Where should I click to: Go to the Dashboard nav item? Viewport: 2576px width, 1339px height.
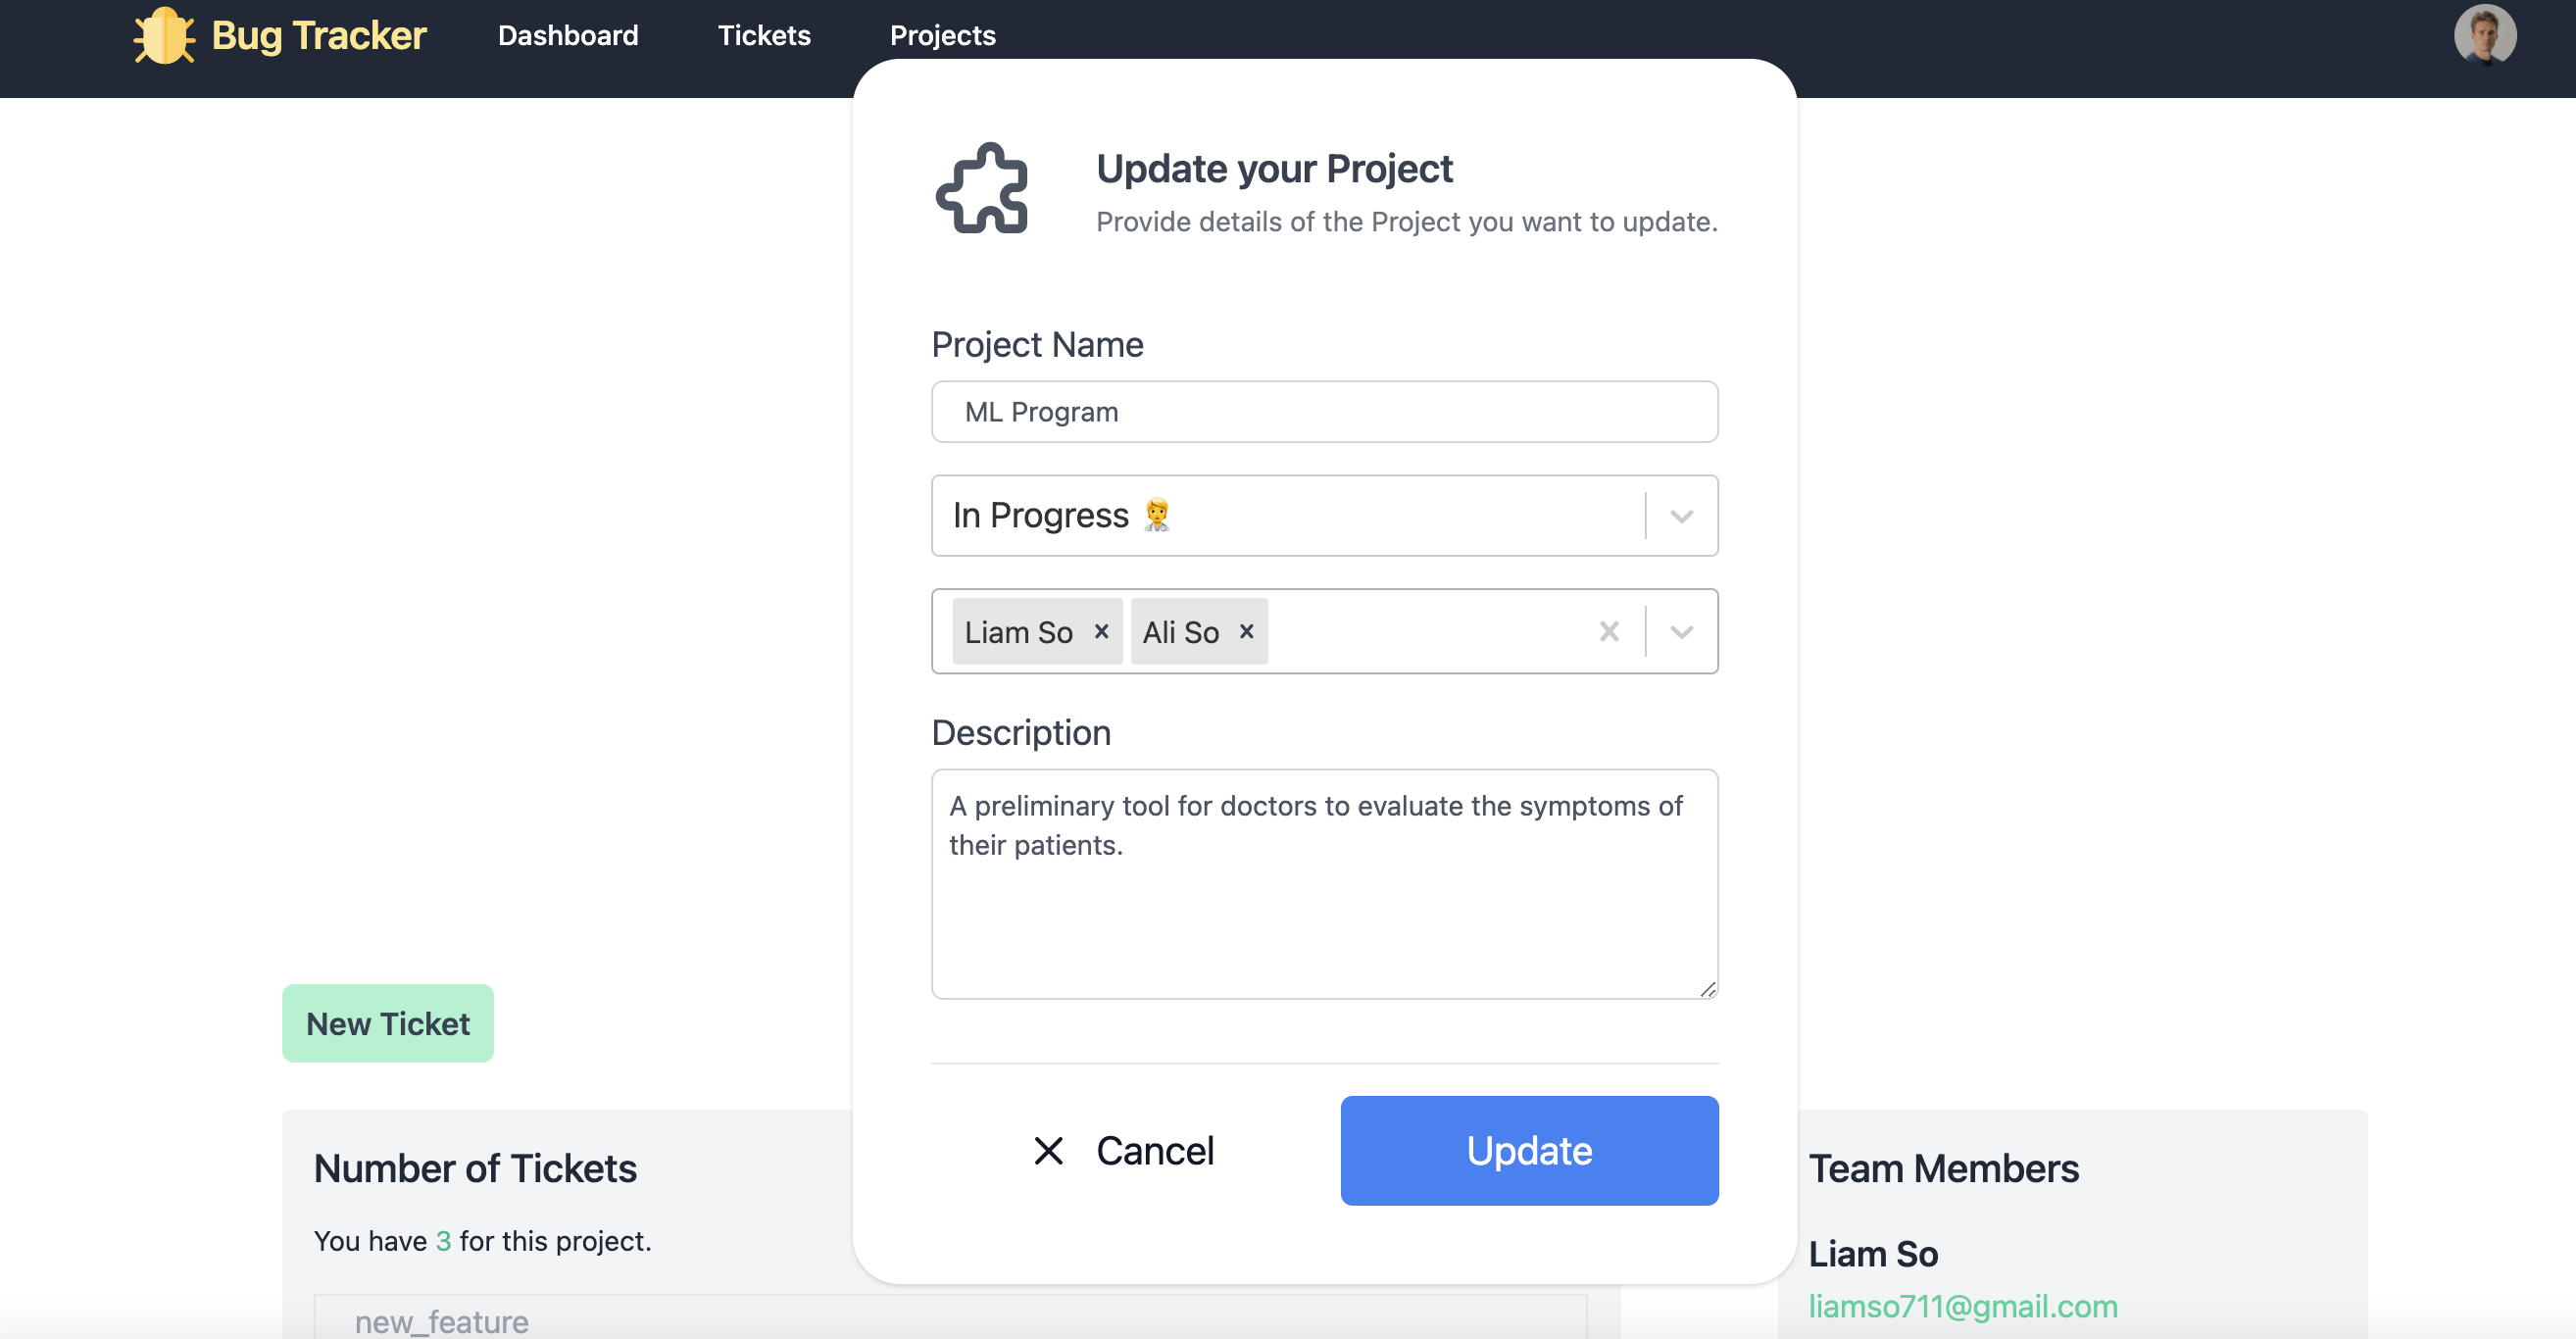568,36
